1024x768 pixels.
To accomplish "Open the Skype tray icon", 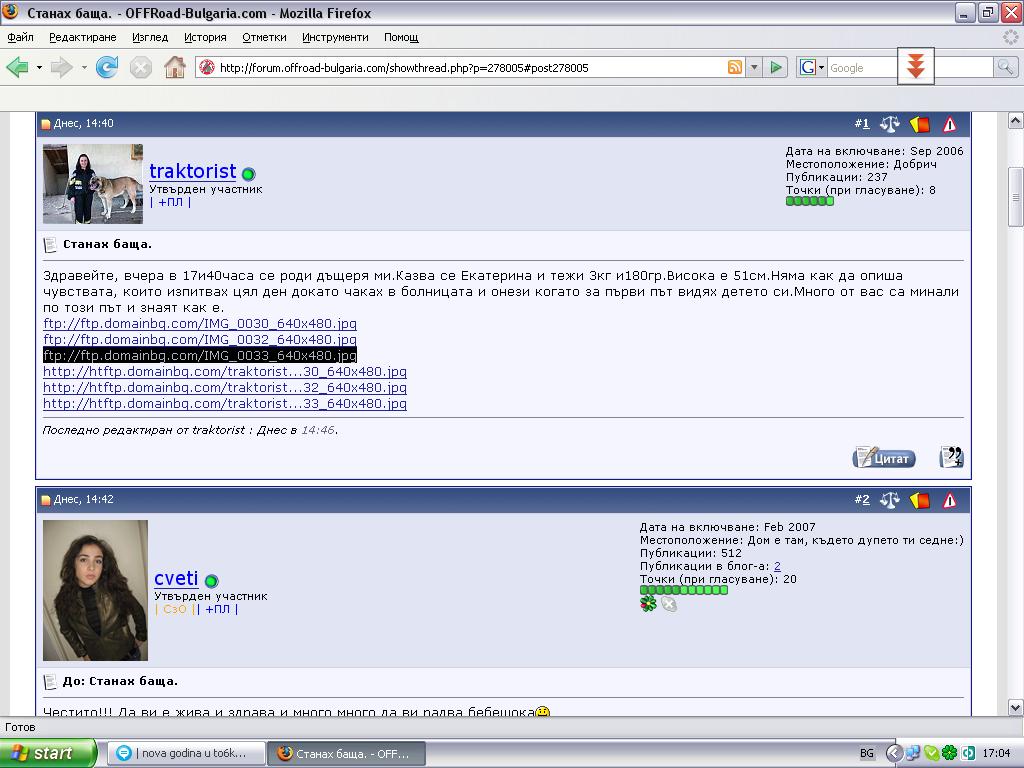I will pos(931,753).
